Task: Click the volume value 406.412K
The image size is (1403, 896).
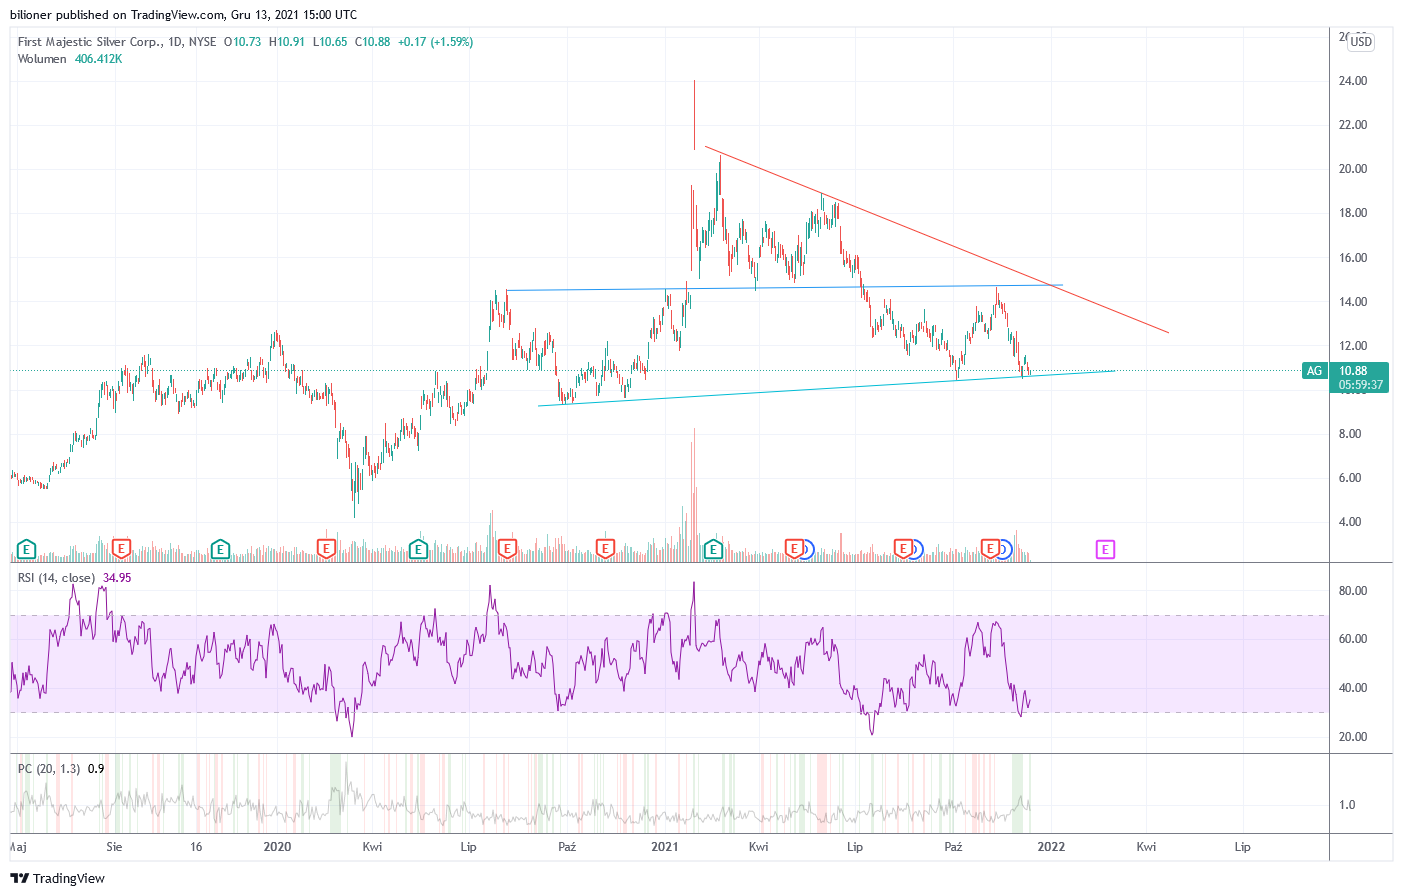Action: click(x=98, y=59)
